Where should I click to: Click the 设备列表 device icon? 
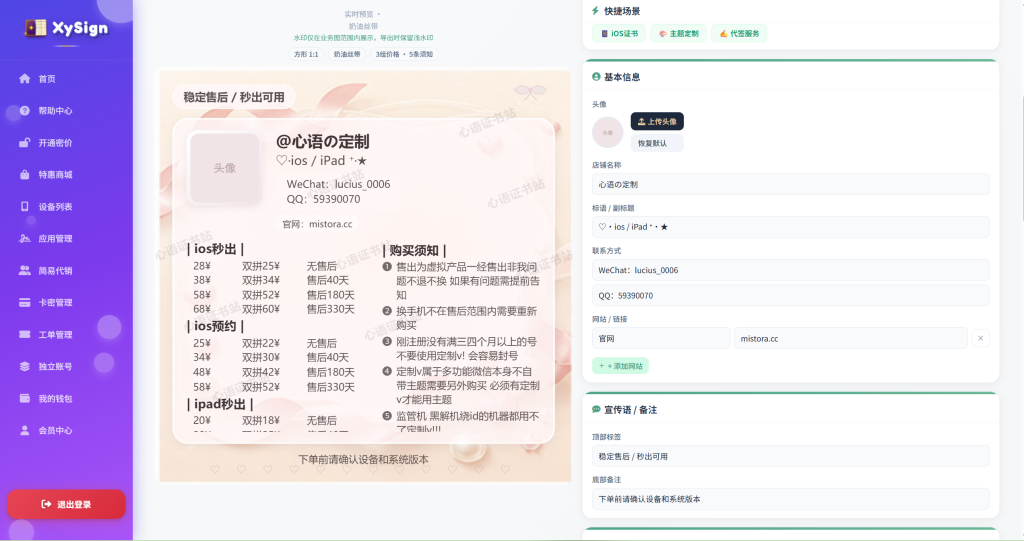coord(25,206)
